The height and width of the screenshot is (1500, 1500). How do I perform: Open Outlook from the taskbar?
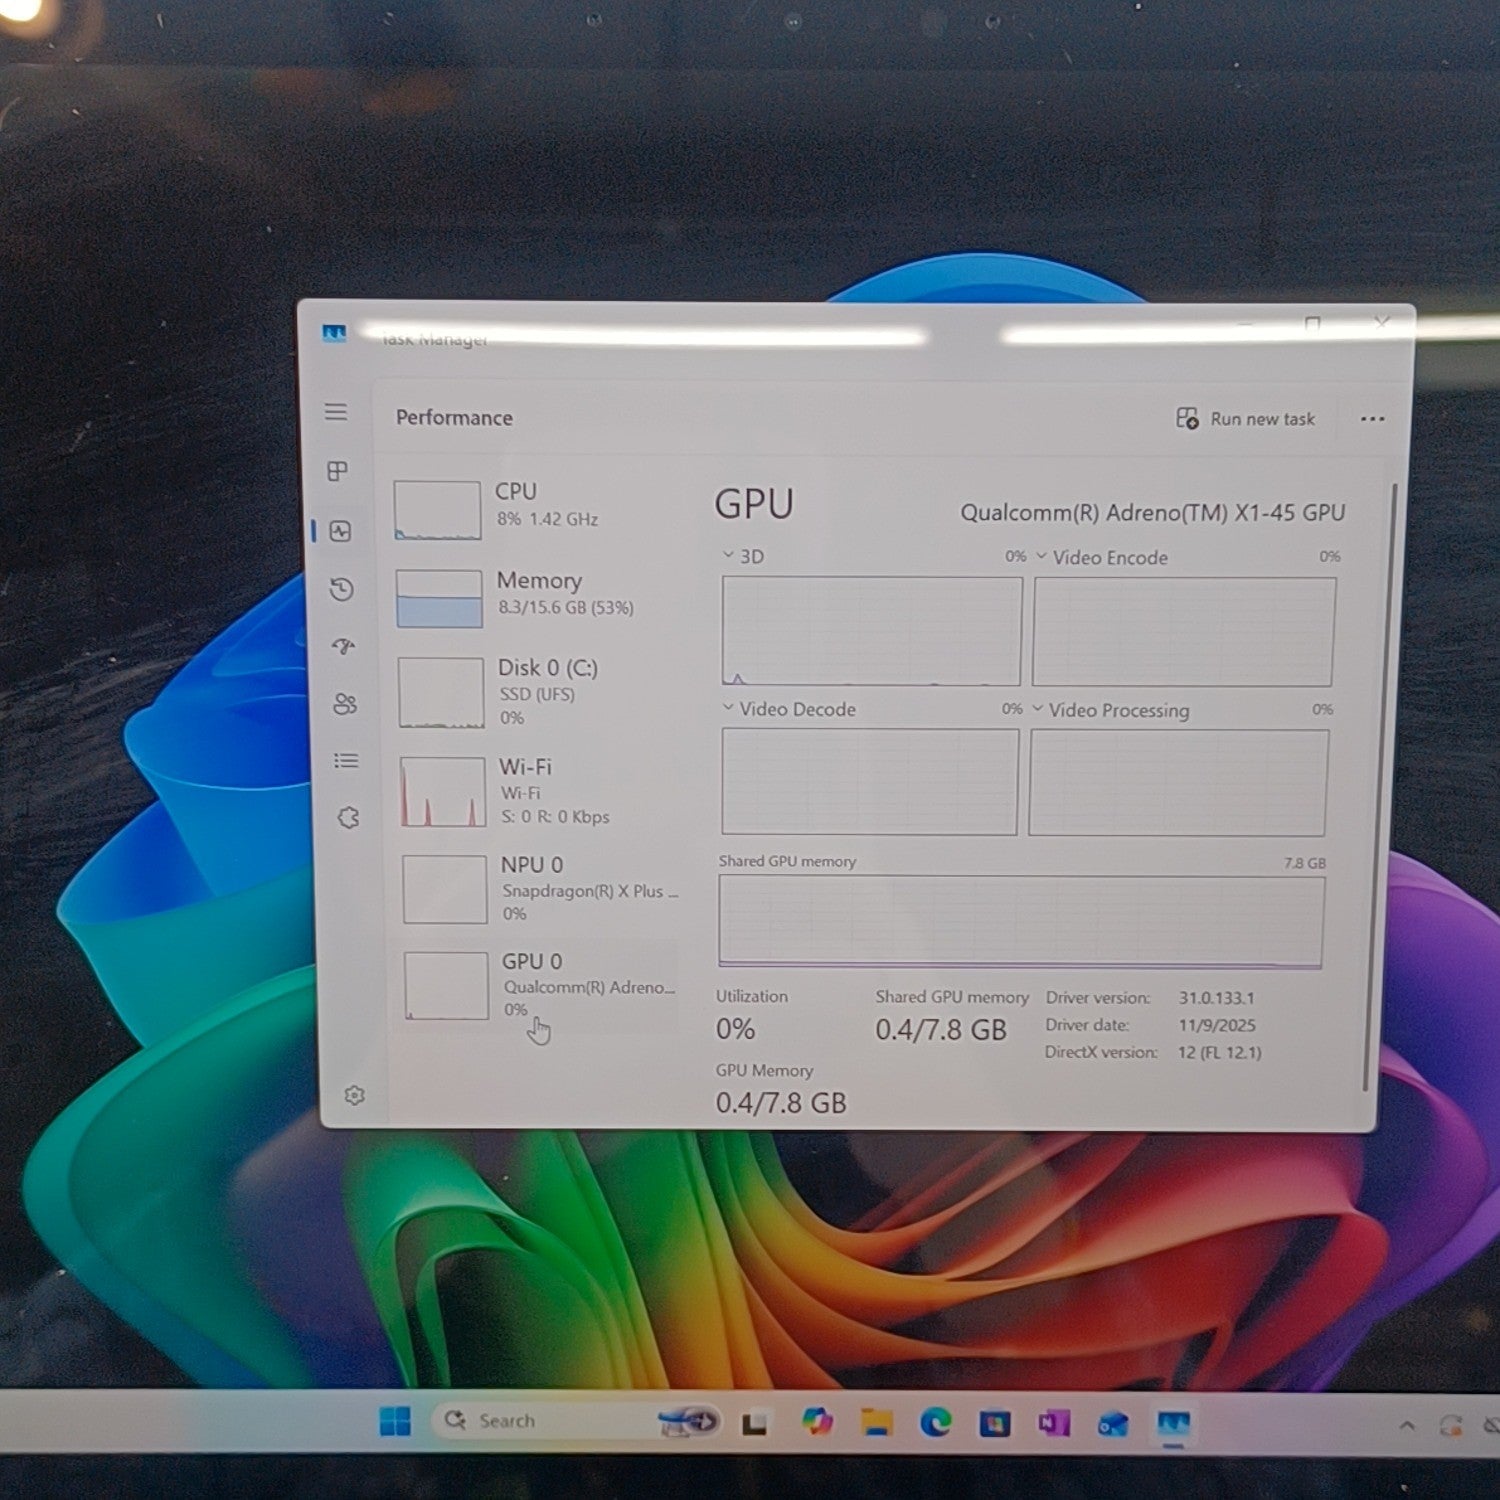tap(1112, 1423)
